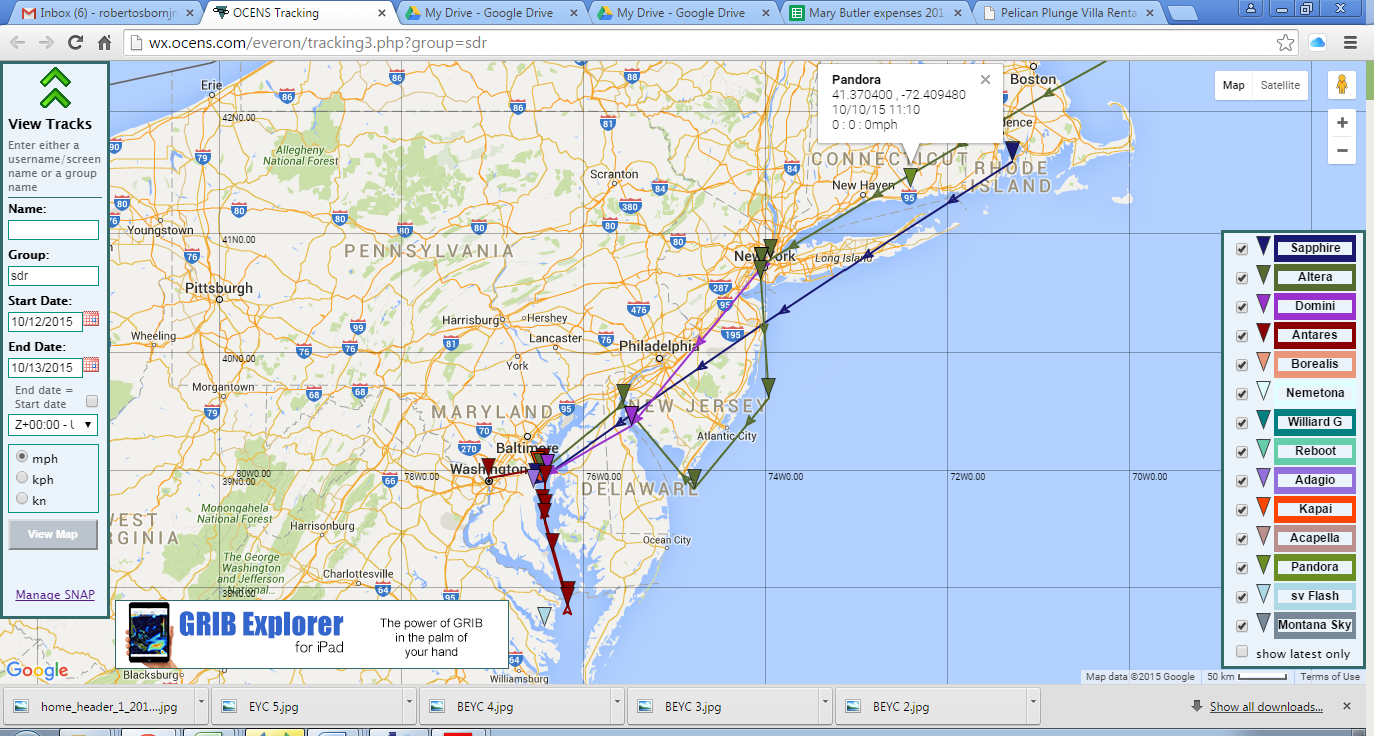Image resolution: width=1374 pixels, height=736 pixels.
Task: Open Chrome menu hamburger button
Action: pyautogui.click(x=1350, y=43)
